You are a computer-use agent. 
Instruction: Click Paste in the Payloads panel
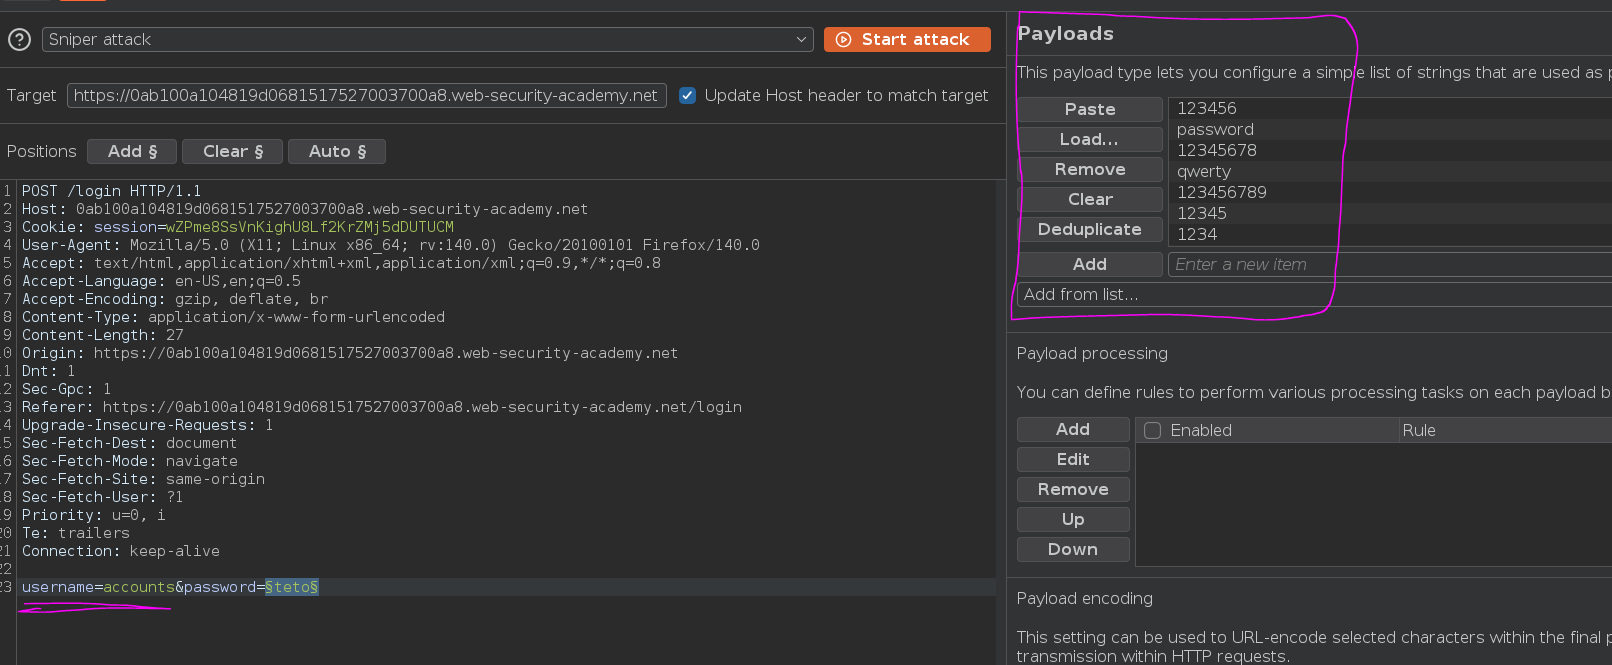pyautogui.click(x=1090, y=110)
